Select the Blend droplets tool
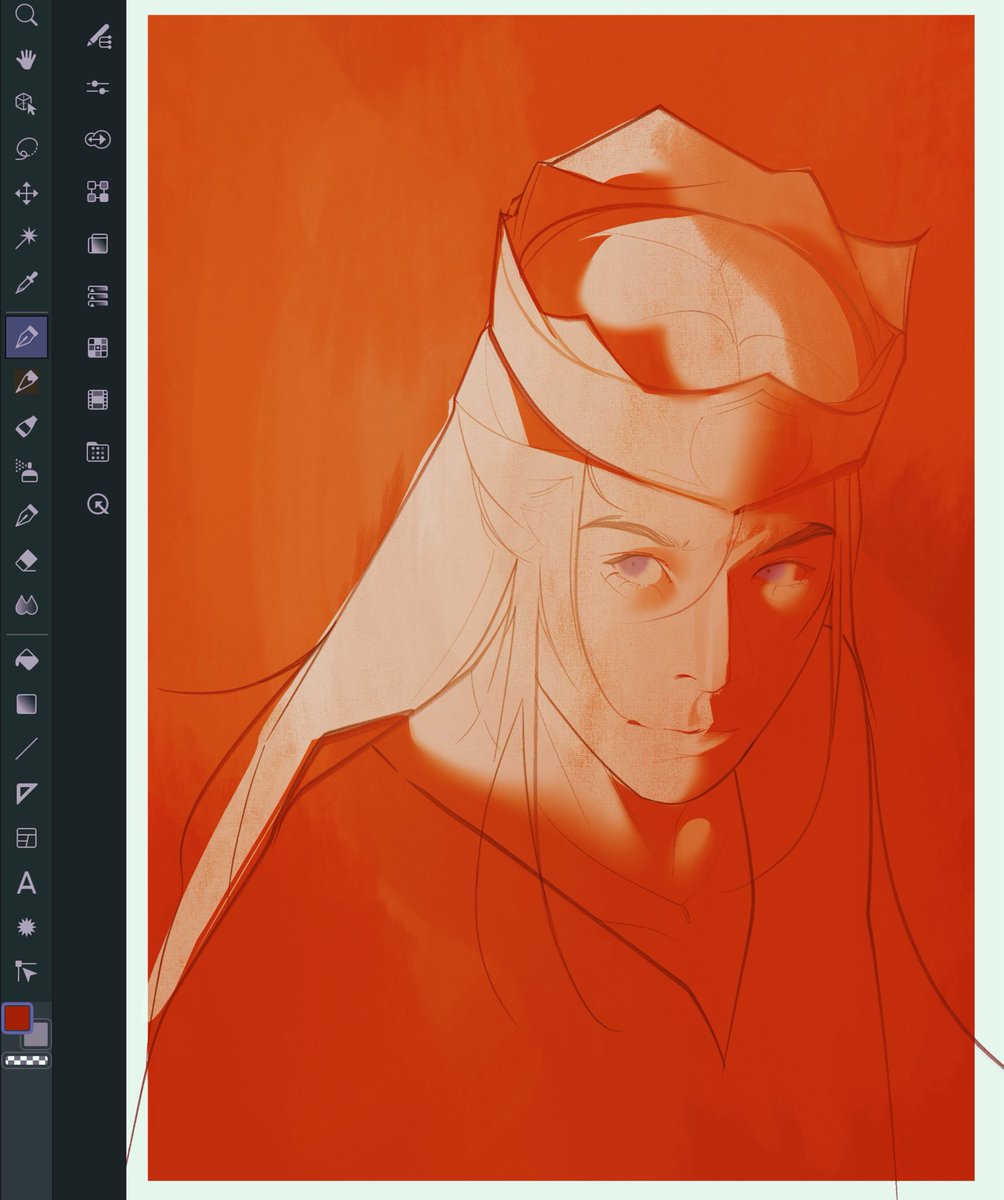 tap(27, 605)
